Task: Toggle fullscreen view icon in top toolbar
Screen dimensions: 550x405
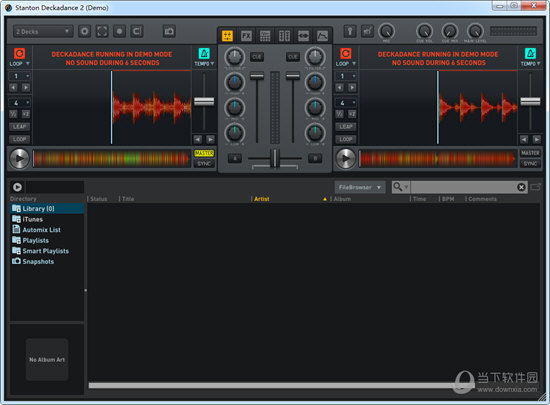Action: [x=102, y=32]
